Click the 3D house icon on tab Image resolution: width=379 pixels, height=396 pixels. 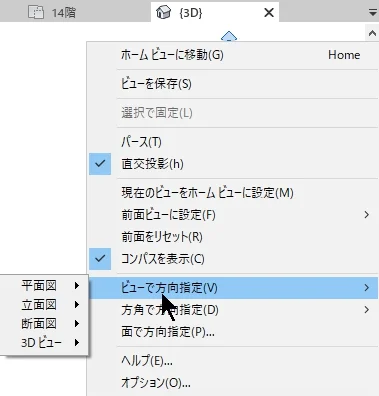(x=163, y=13)
